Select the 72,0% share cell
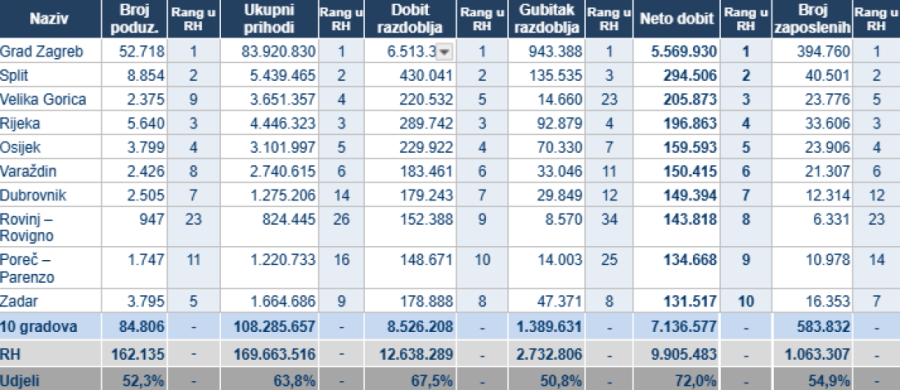This screenshot has width=900, height=390. [x=677, y=380]
